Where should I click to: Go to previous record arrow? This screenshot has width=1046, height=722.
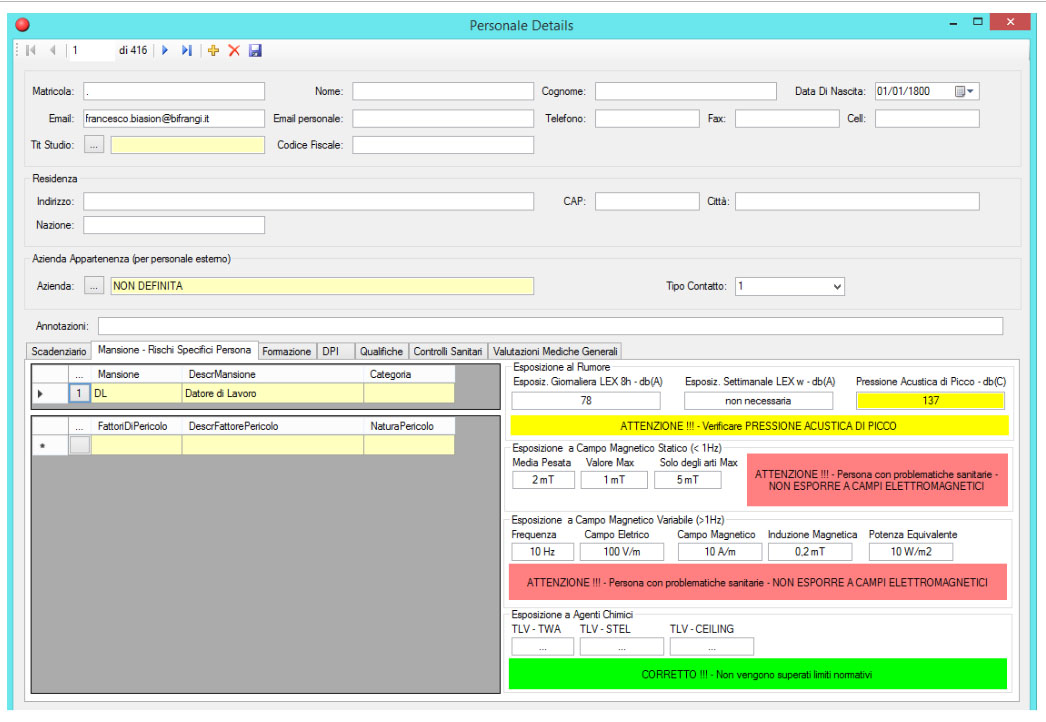(x=52, y=50)
